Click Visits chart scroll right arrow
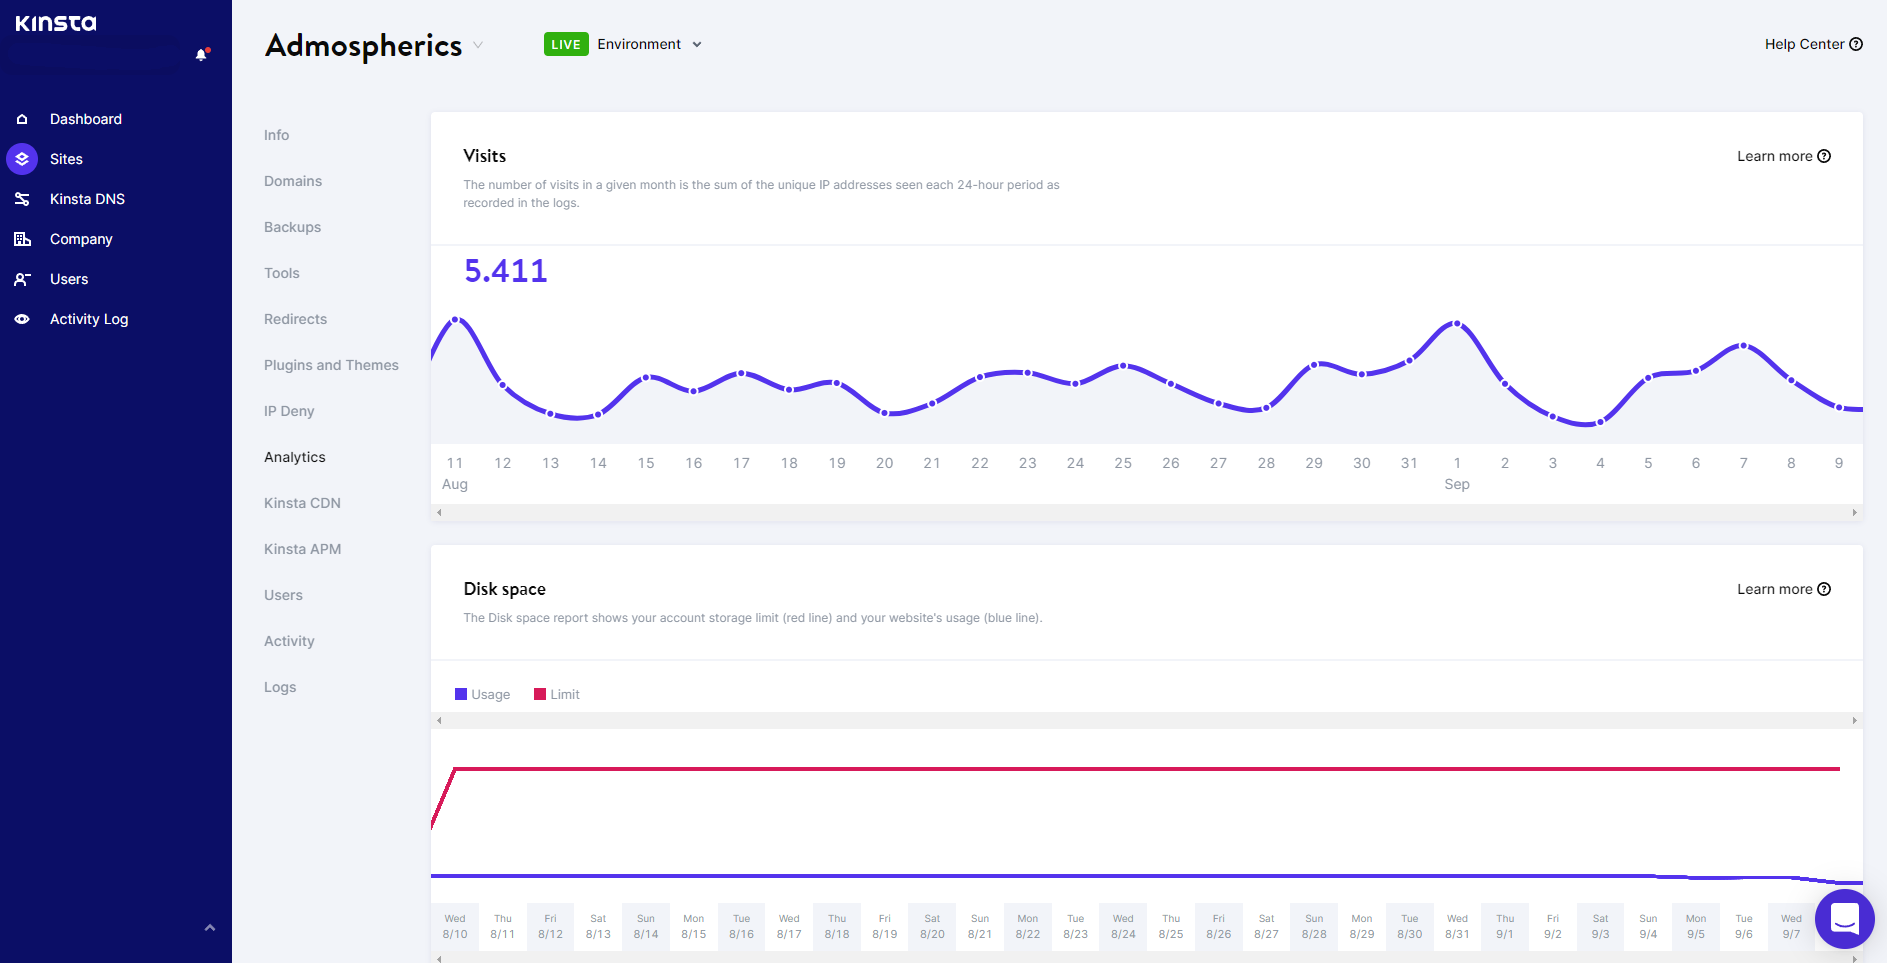The image size is (1887, 963). pyautogui.click(x=1855, y=512)
